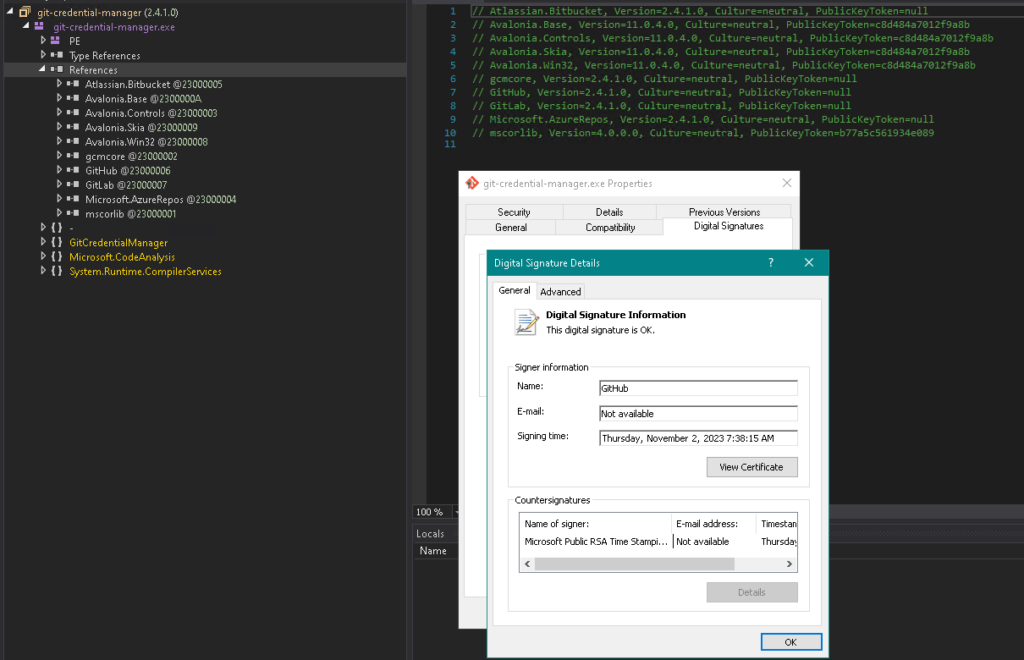Select the GitLab @23000007 reference
This screenshot has width=1024, height=660.
coord(126,185)
